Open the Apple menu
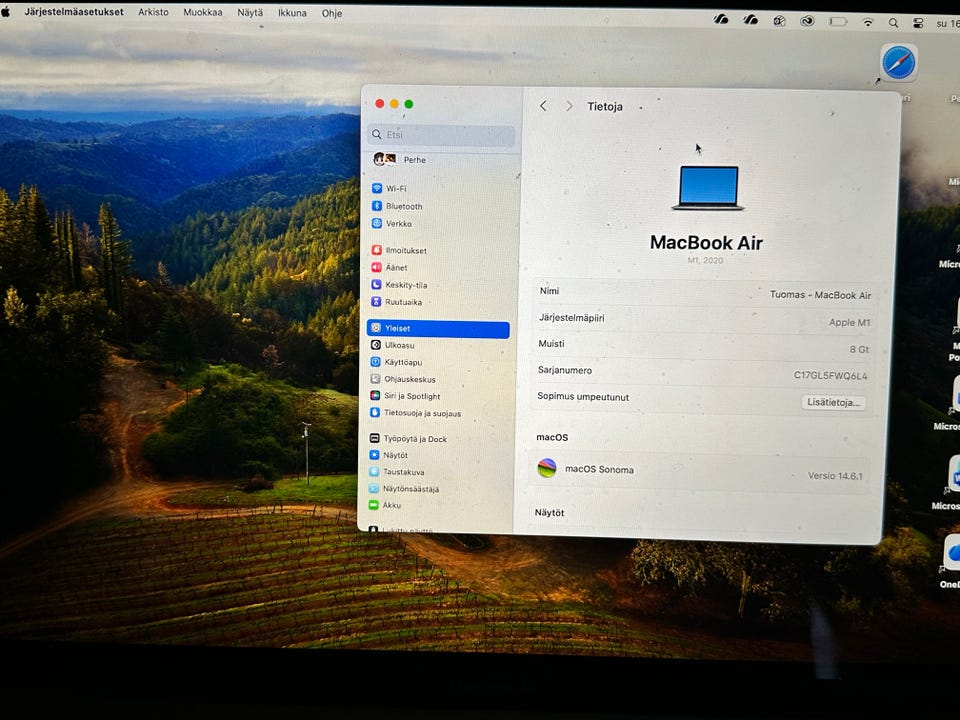 (6, 12)
